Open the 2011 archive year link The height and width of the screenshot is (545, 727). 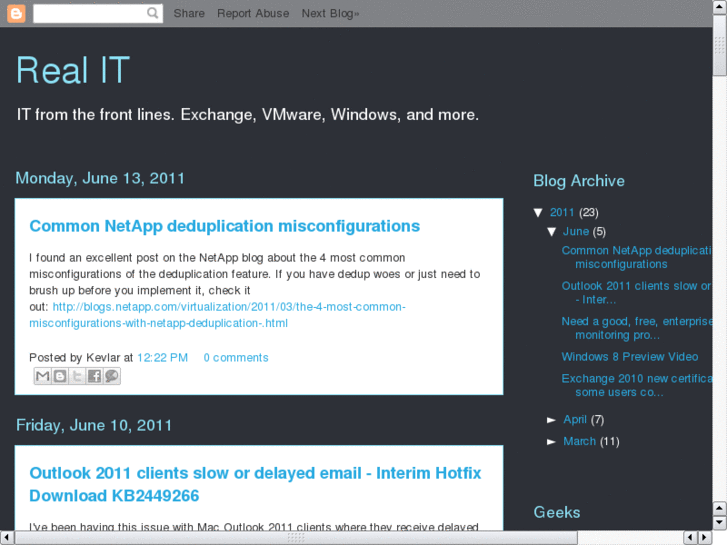562,212
